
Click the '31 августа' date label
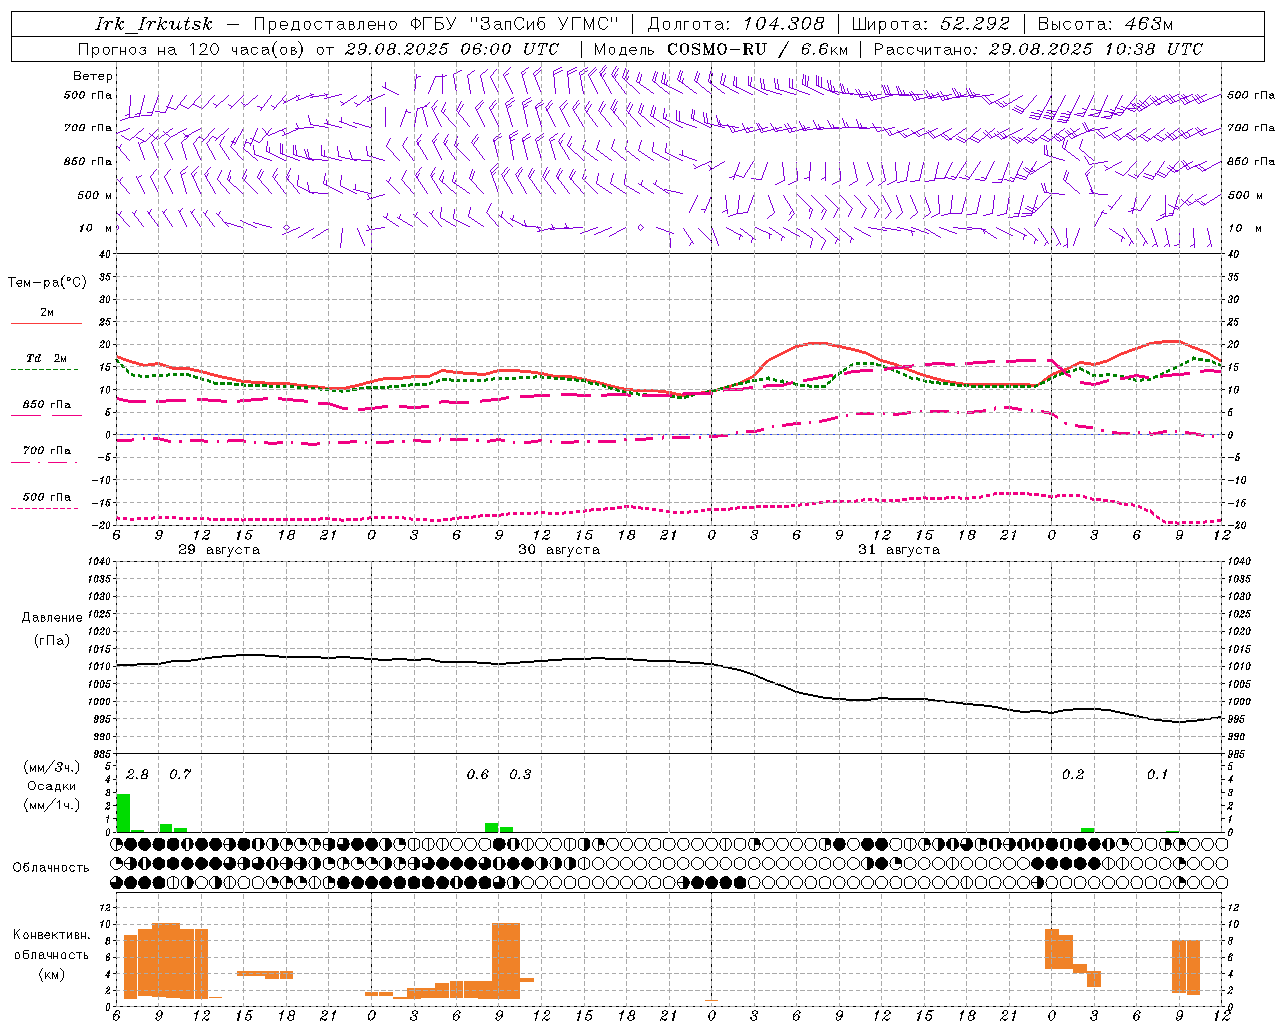click(899, 550)
